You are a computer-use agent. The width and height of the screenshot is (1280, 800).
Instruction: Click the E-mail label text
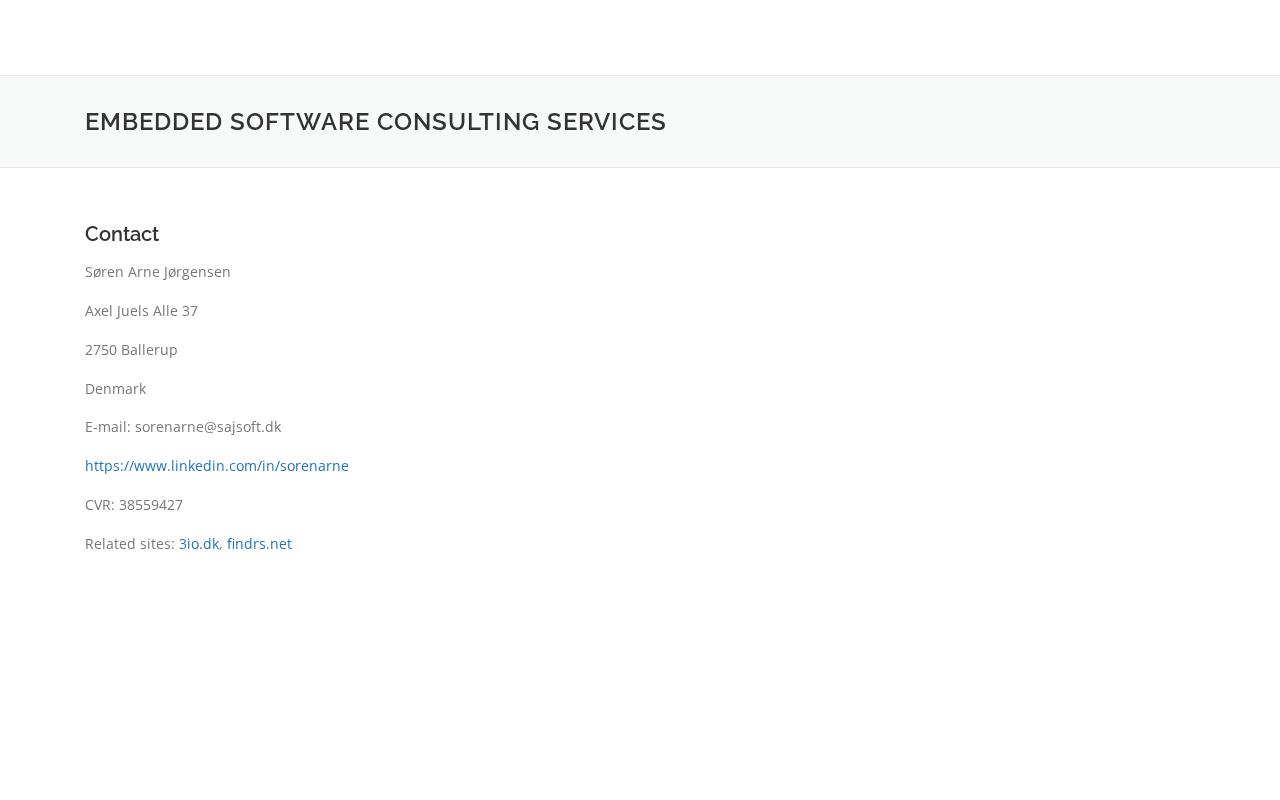(x=107, y=427)
